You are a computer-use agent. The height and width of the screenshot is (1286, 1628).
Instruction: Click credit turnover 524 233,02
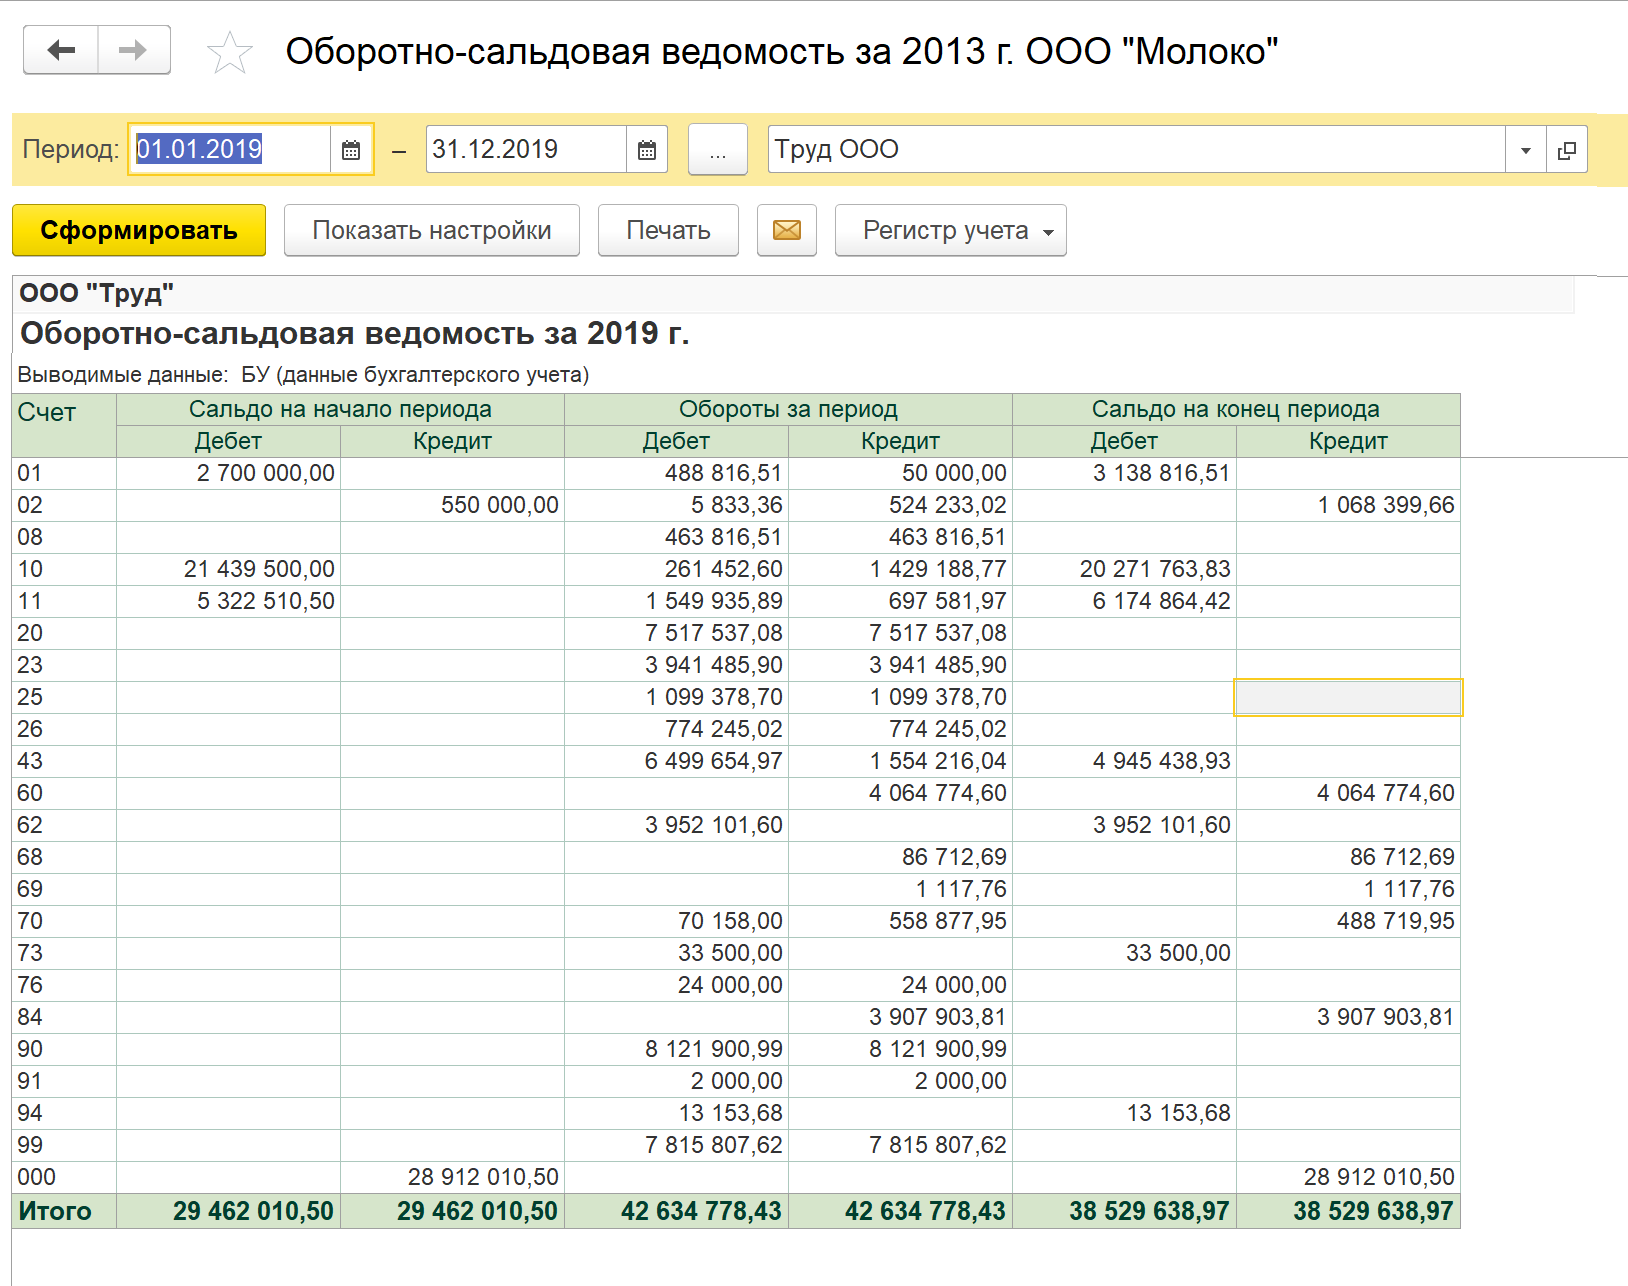[x=947, y=505]
